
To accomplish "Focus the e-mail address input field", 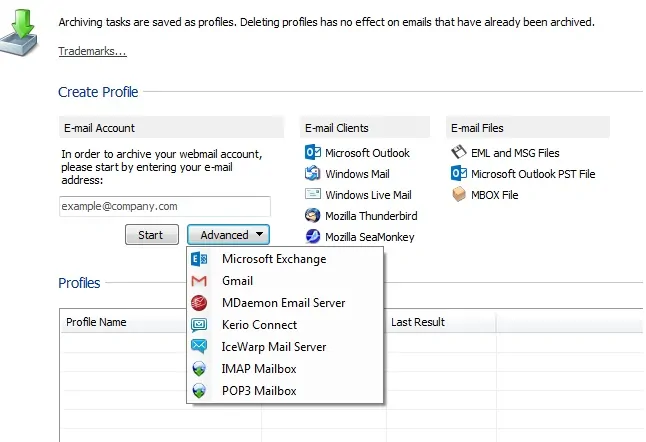I will pos(165,206).
